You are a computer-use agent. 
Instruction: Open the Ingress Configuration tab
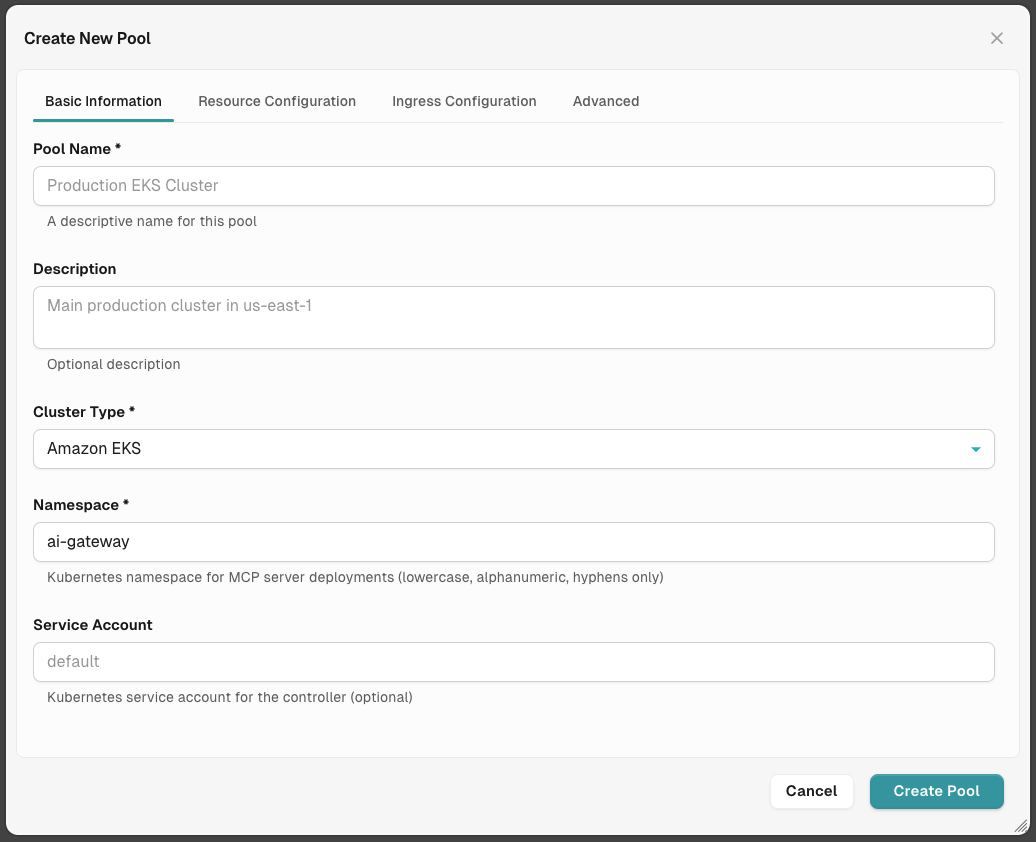464,101
